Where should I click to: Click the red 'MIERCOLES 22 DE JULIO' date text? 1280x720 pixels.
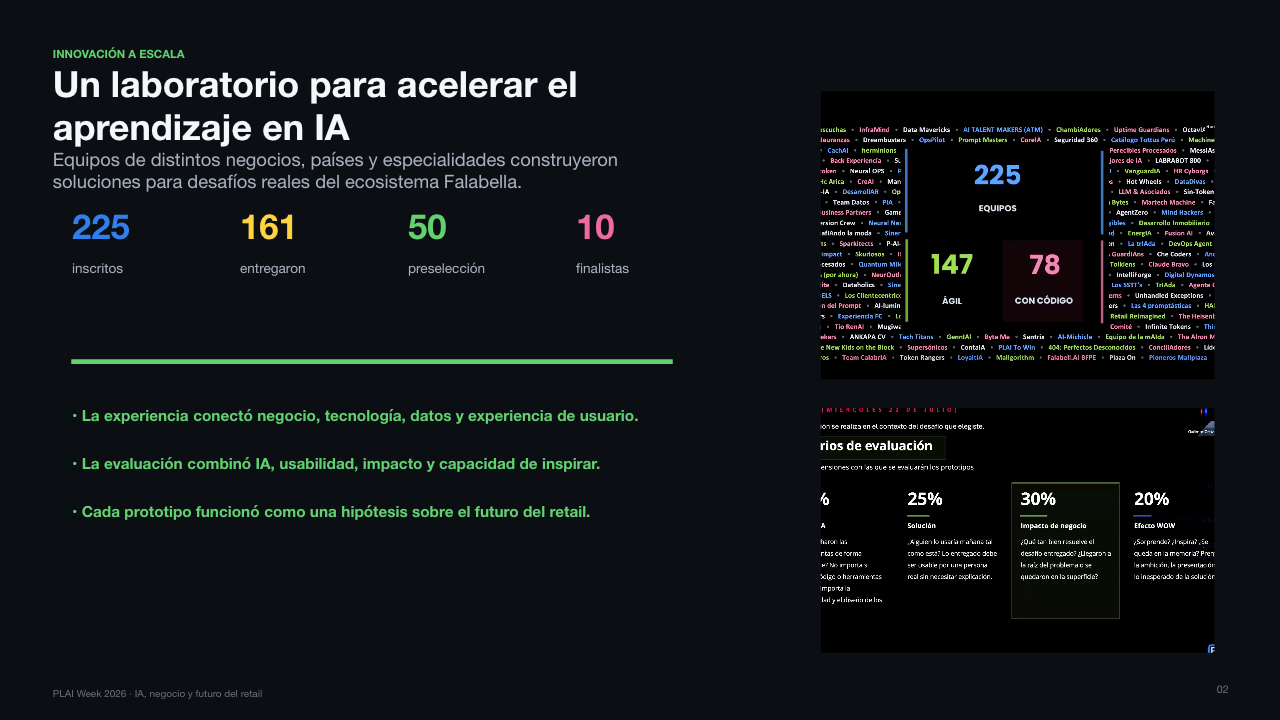coord(889,410)
